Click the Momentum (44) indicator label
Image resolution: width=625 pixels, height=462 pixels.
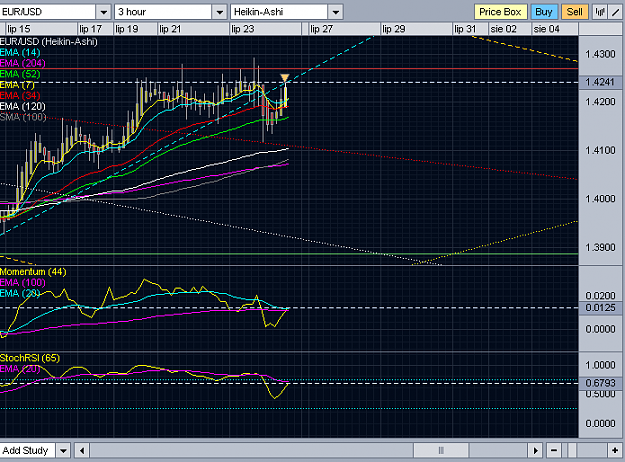tap(33, 271)
